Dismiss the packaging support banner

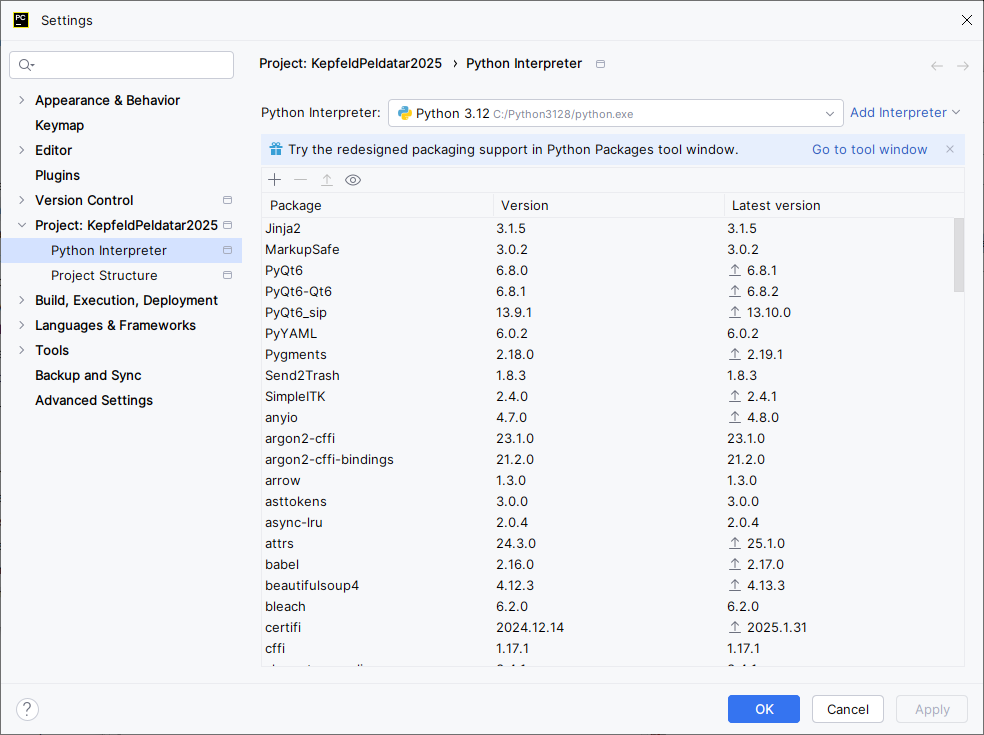(950, 149)
